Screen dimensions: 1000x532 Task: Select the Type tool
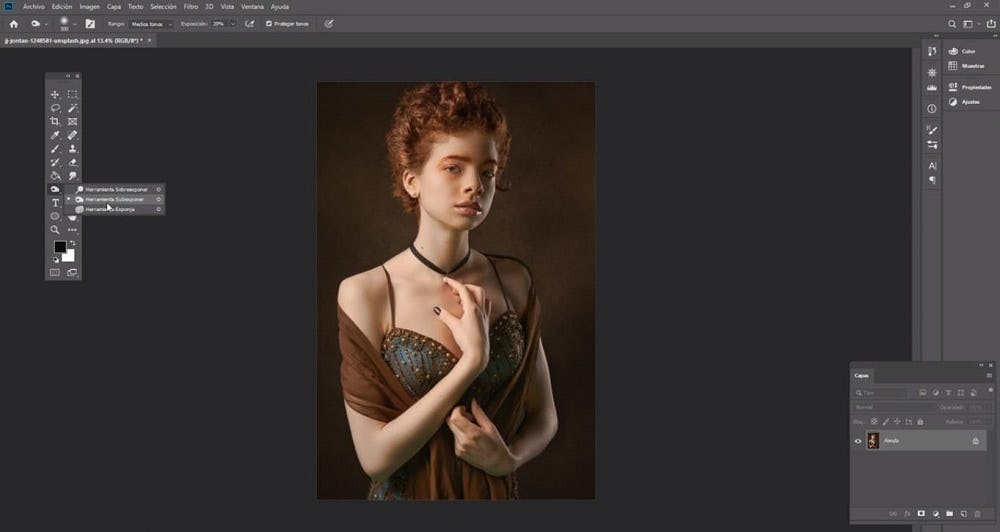click(55, 203)
